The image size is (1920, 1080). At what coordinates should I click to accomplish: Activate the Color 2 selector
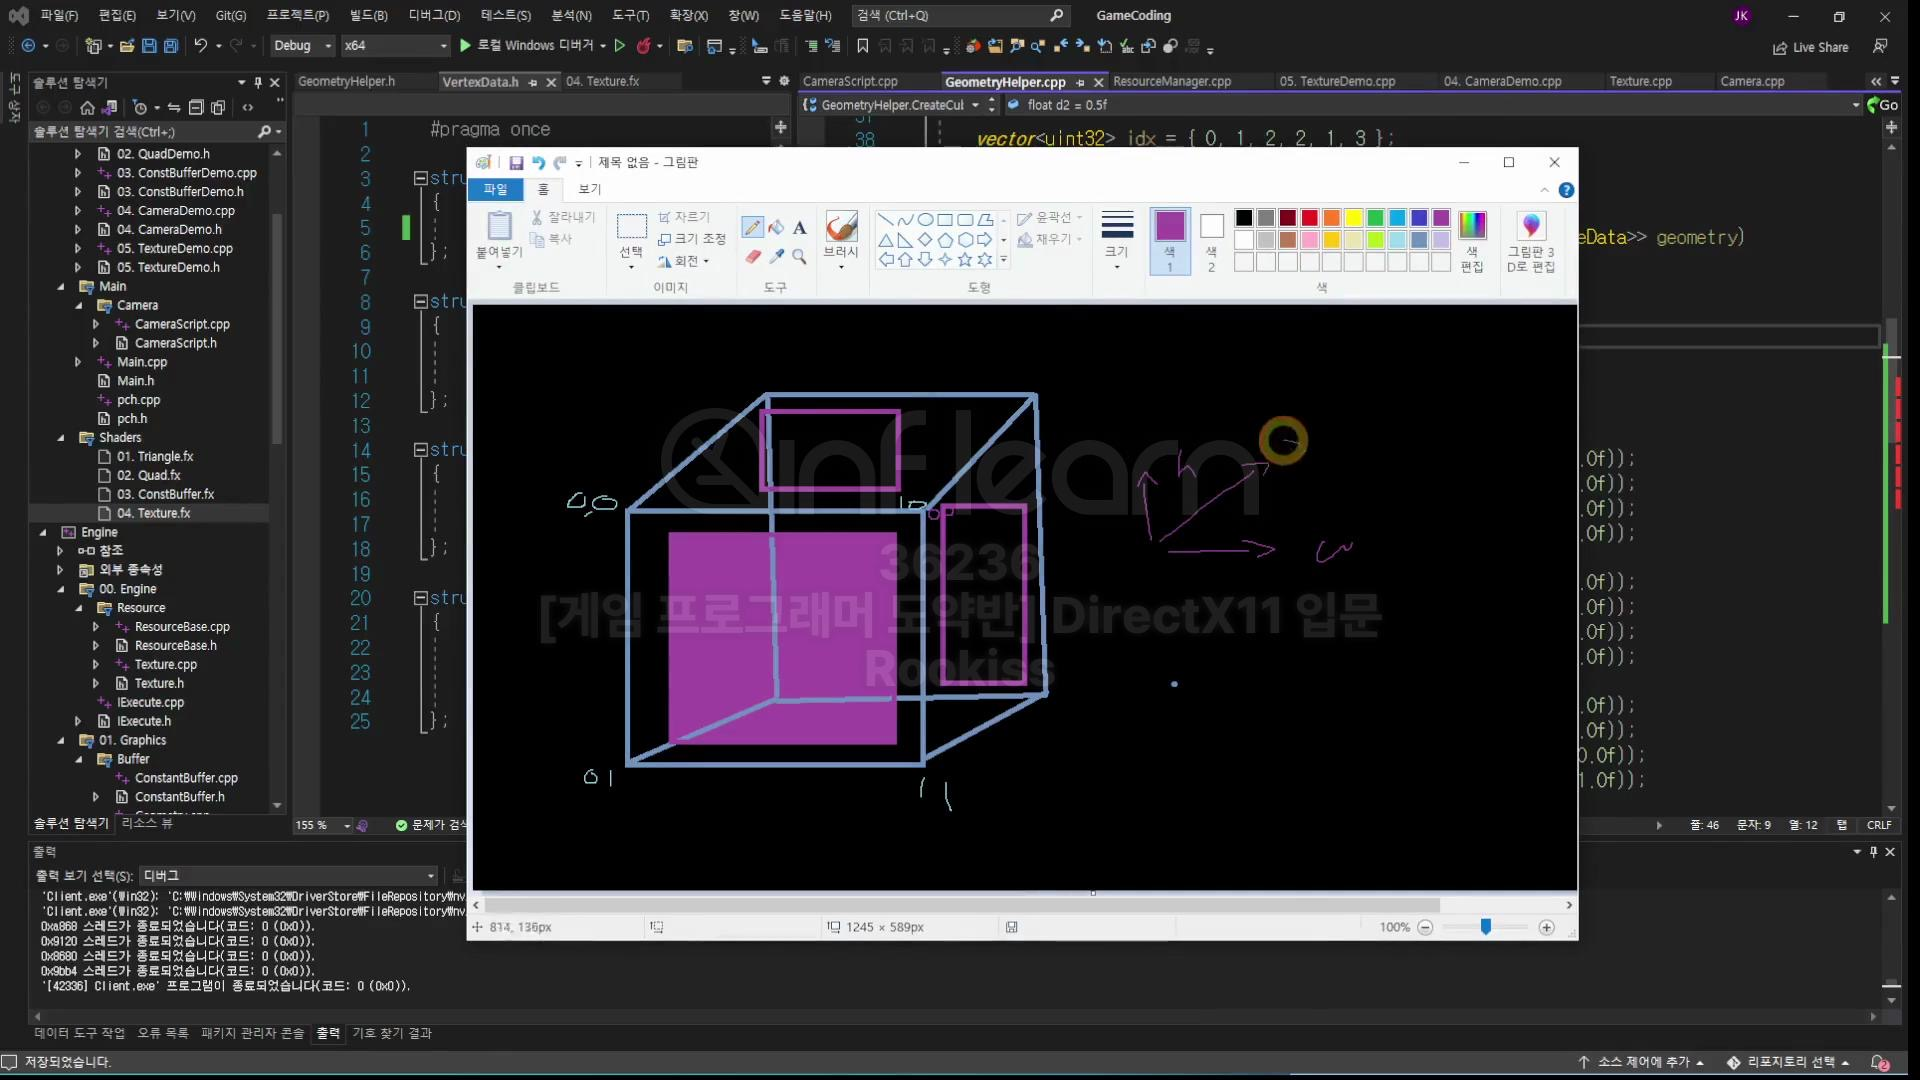click(1211, 240)
